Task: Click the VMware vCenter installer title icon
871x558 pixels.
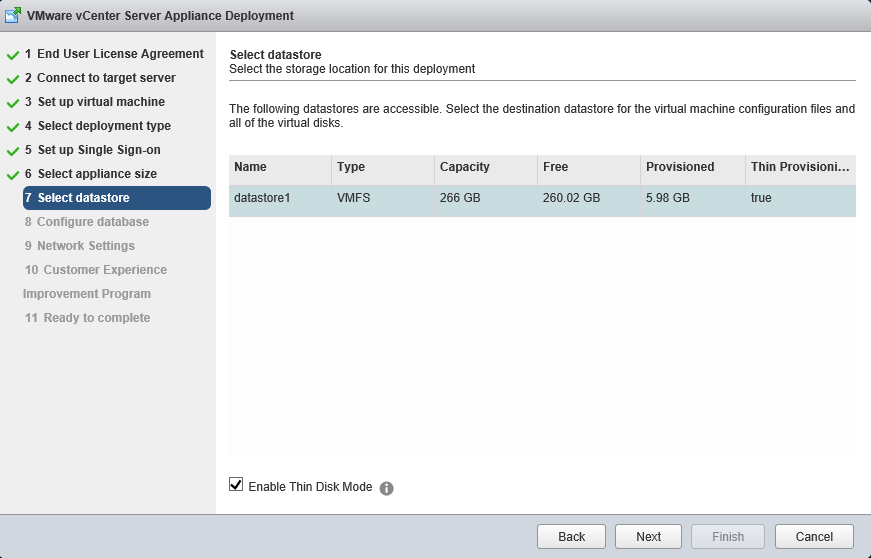Action: [14, 16]
